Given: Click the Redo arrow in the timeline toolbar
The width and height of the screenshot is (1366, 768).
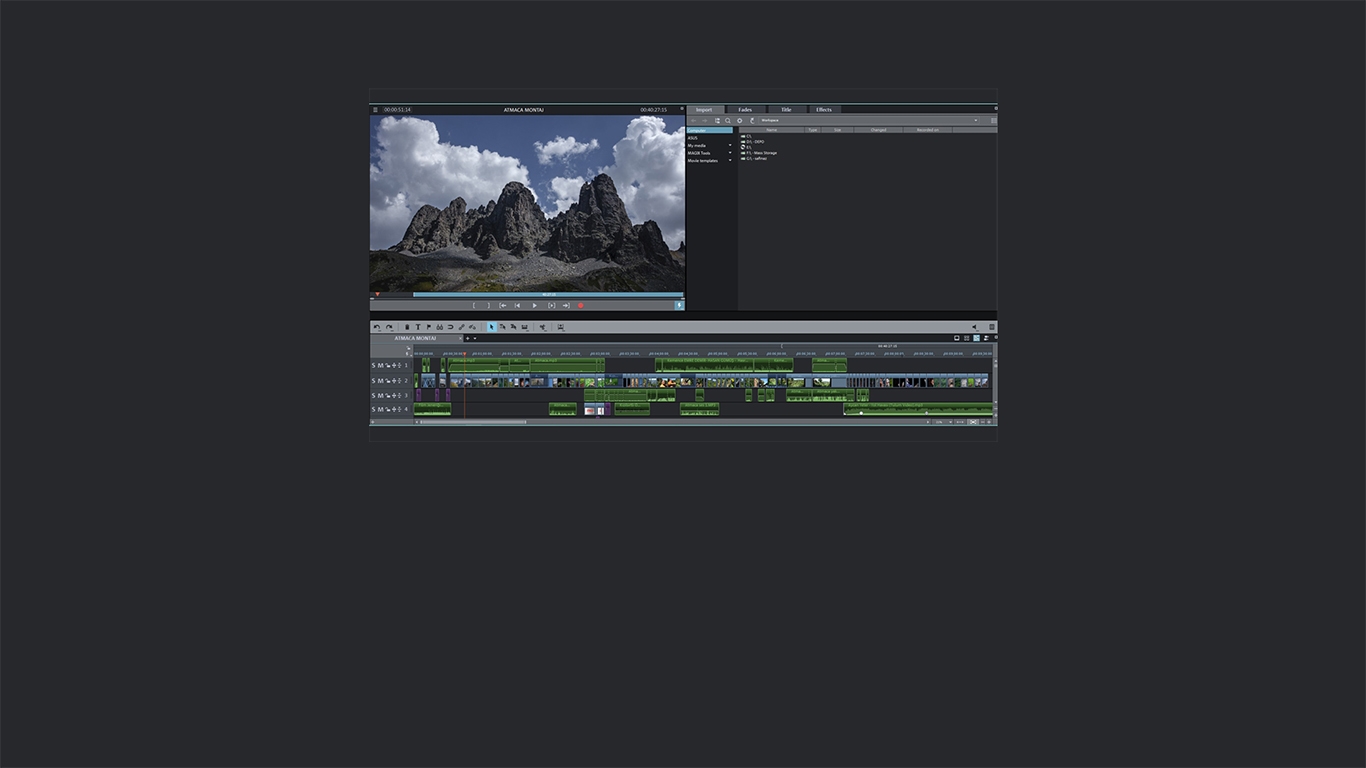Looking at the screenshot, I should (x=389, y=327).
